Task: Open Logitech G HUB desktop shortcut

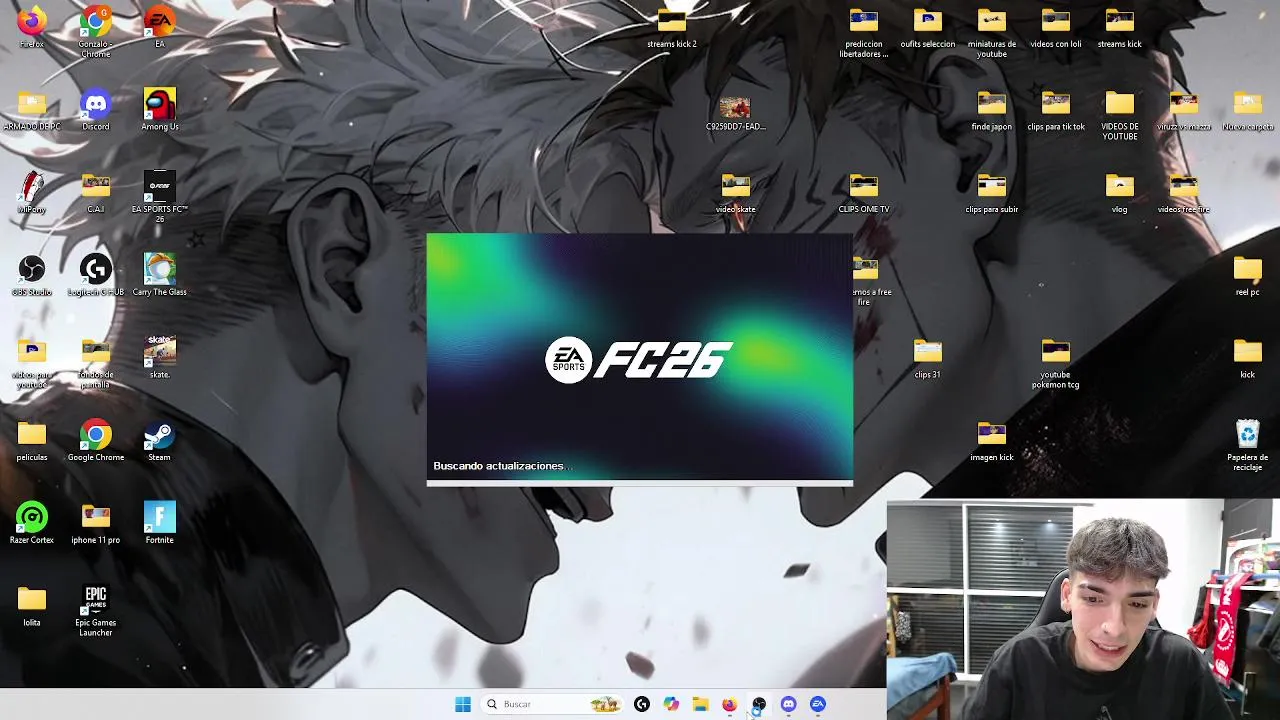Action: [96, 276]
